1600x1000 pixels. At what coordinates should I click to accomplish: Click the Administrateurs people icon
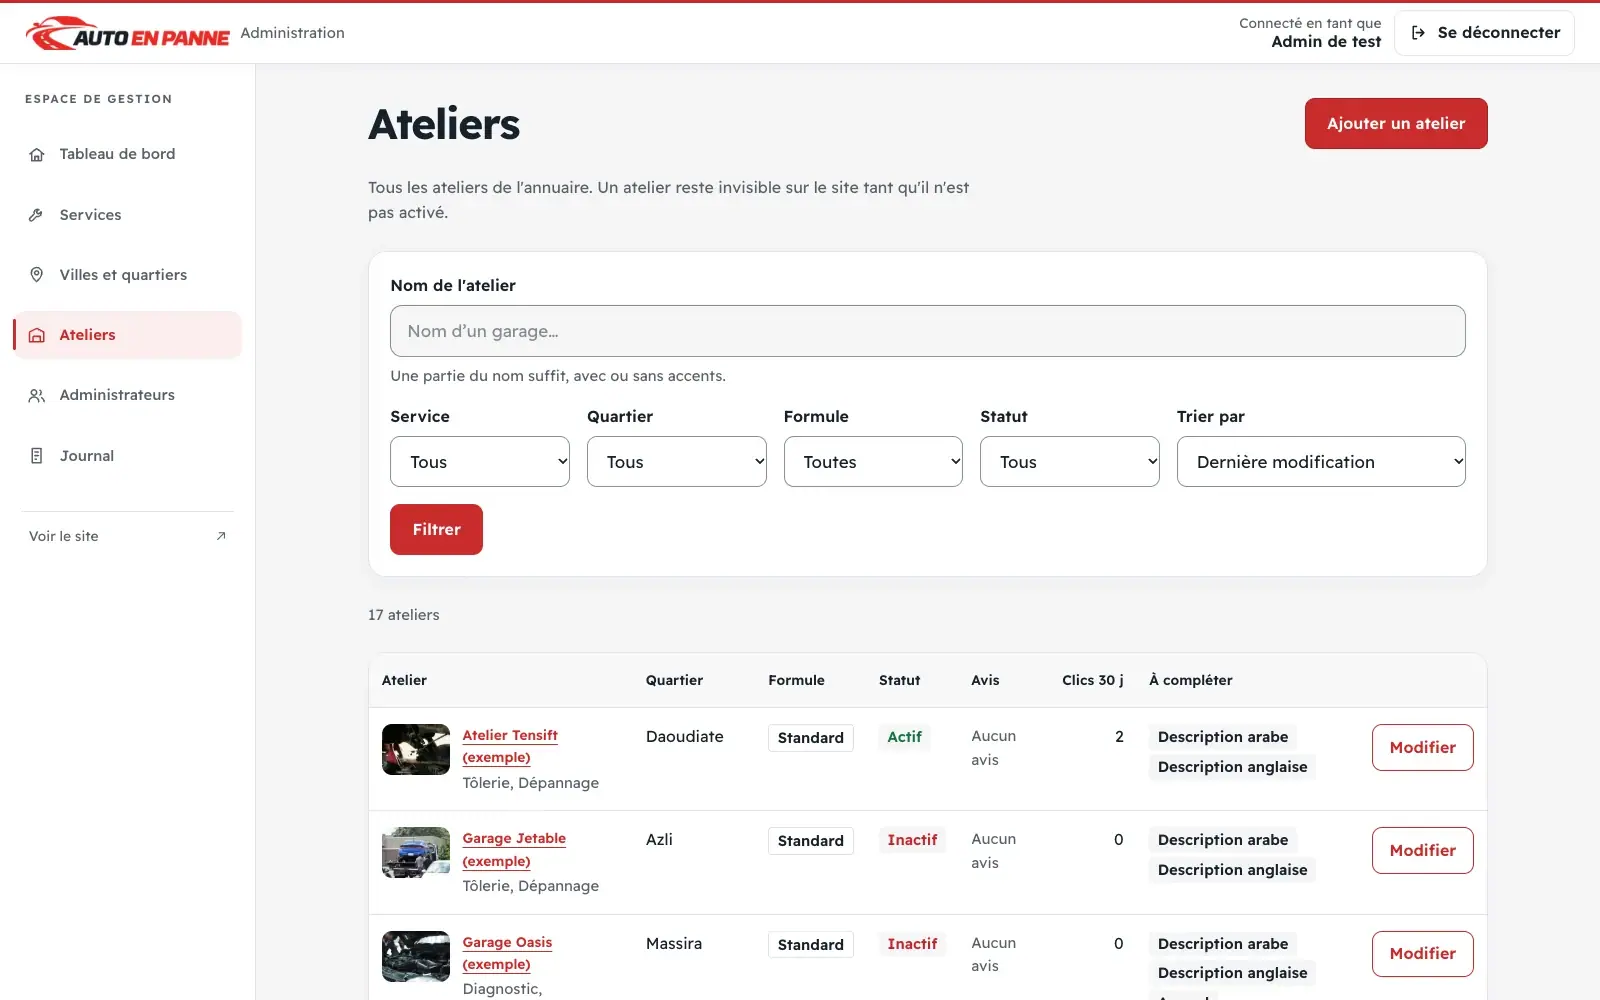[37, 395]
